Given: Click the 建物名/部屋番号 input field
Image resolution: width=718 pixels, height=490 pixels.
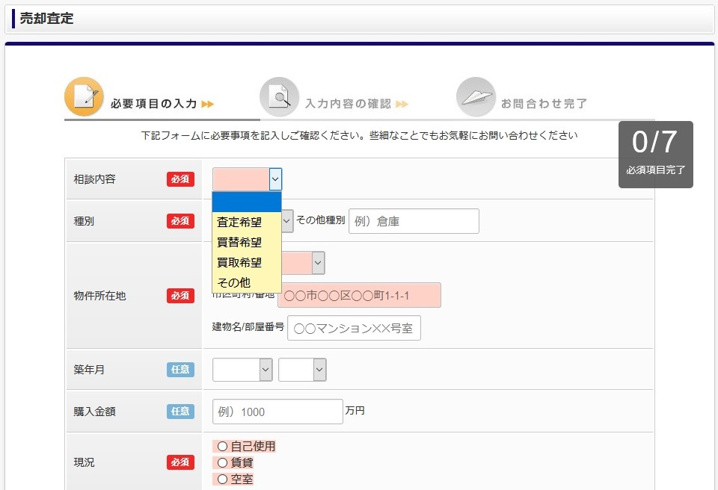Looking at the screenshot, I should tap(354, 328).
